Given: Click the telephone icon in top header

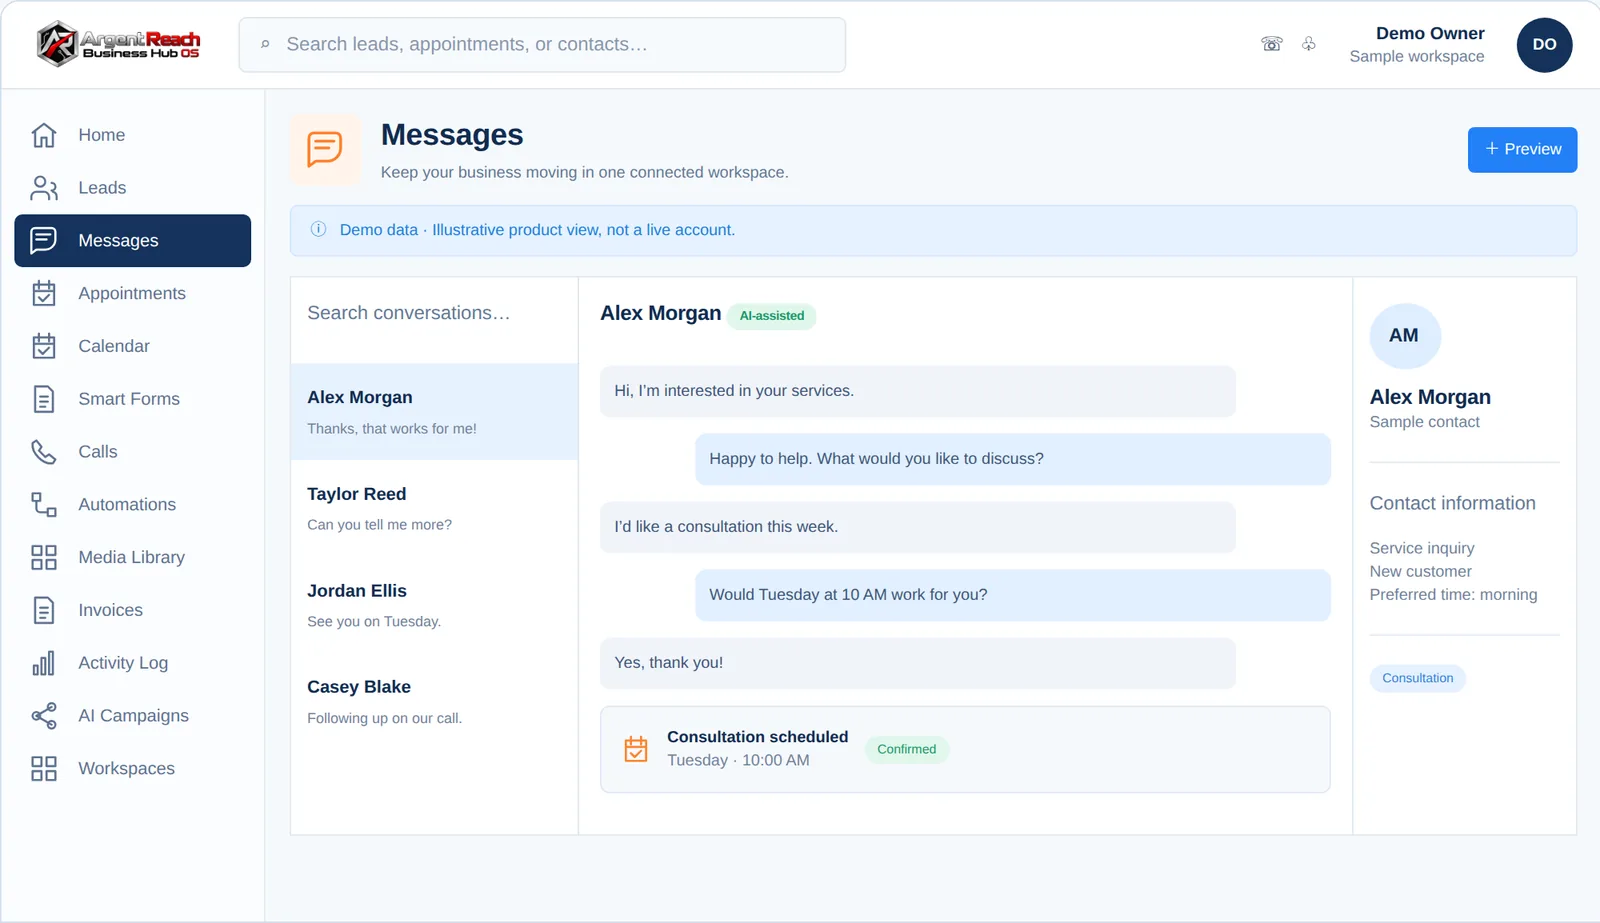Looking at the screenshot, I should pos(1272,44).
